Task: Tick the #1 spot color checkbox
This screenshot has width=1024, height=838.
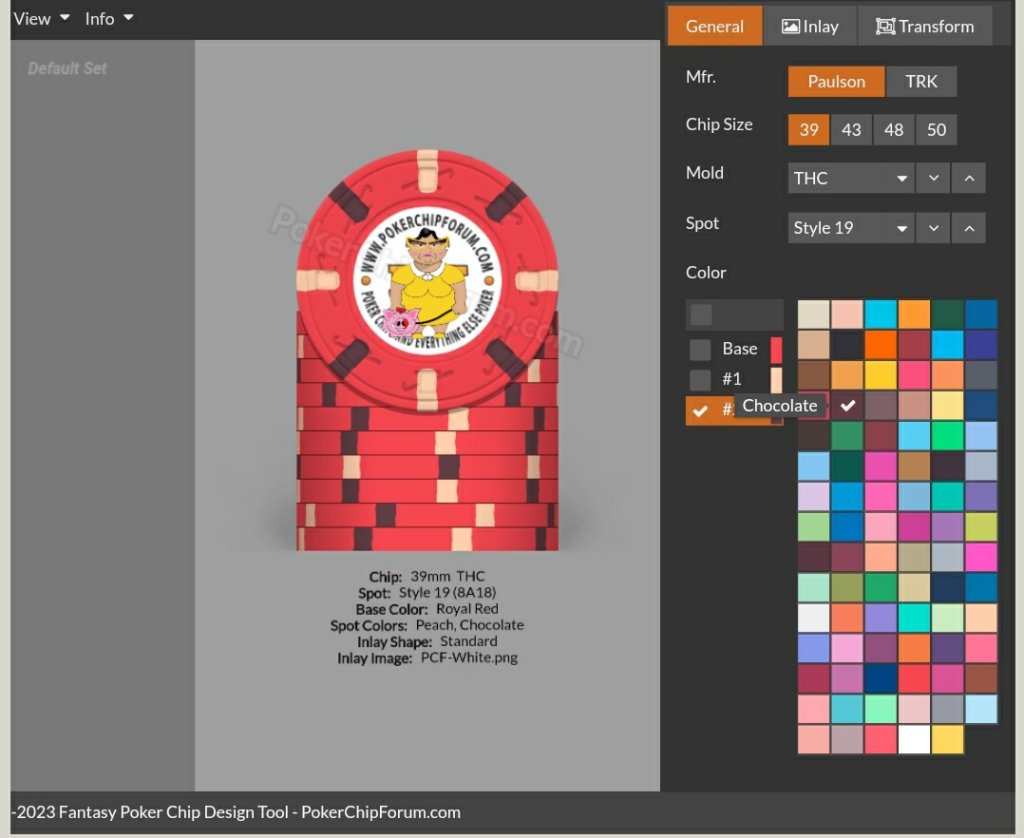Action: point(700,379)
